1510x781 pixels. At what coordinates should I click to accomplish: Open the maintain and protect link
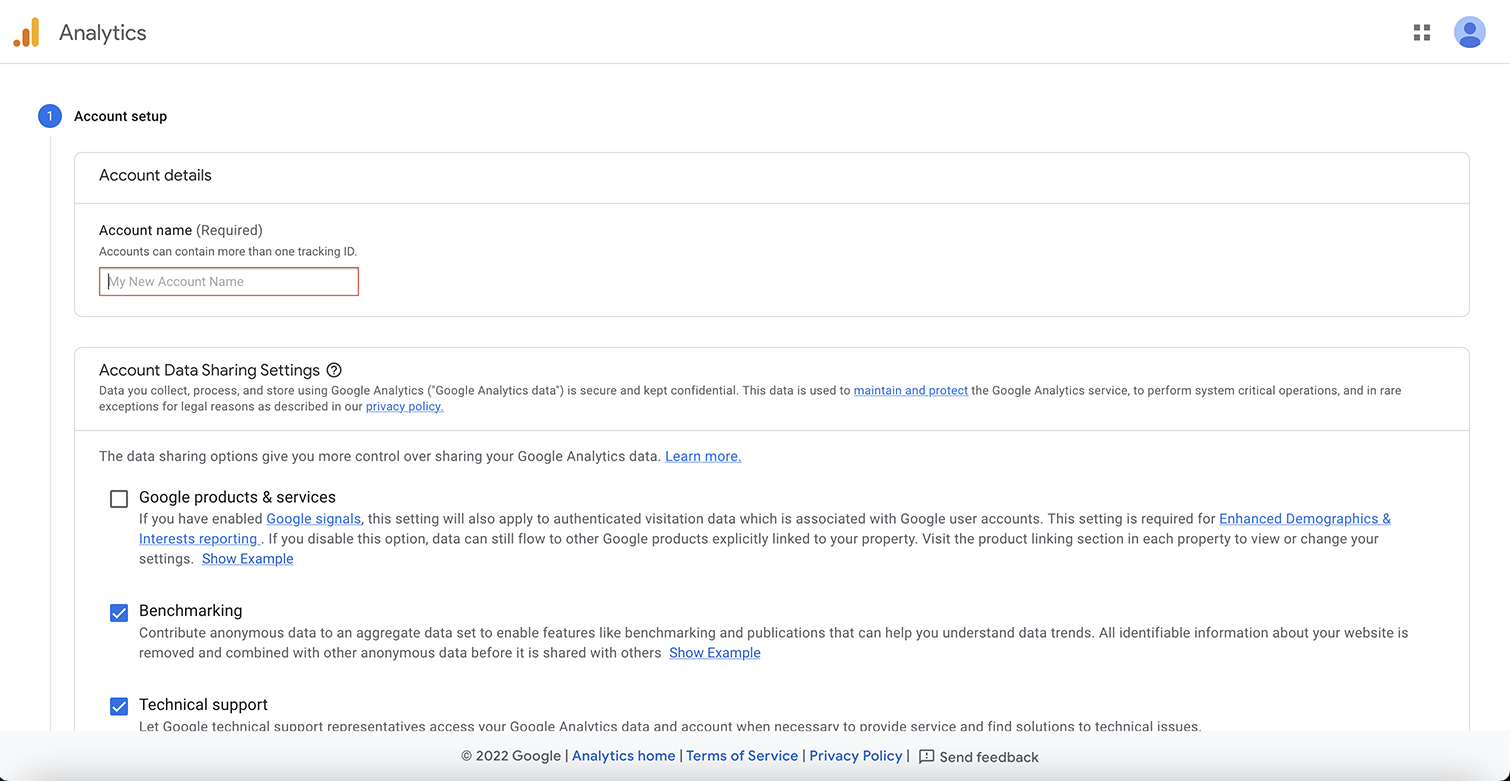click(910, 391)
